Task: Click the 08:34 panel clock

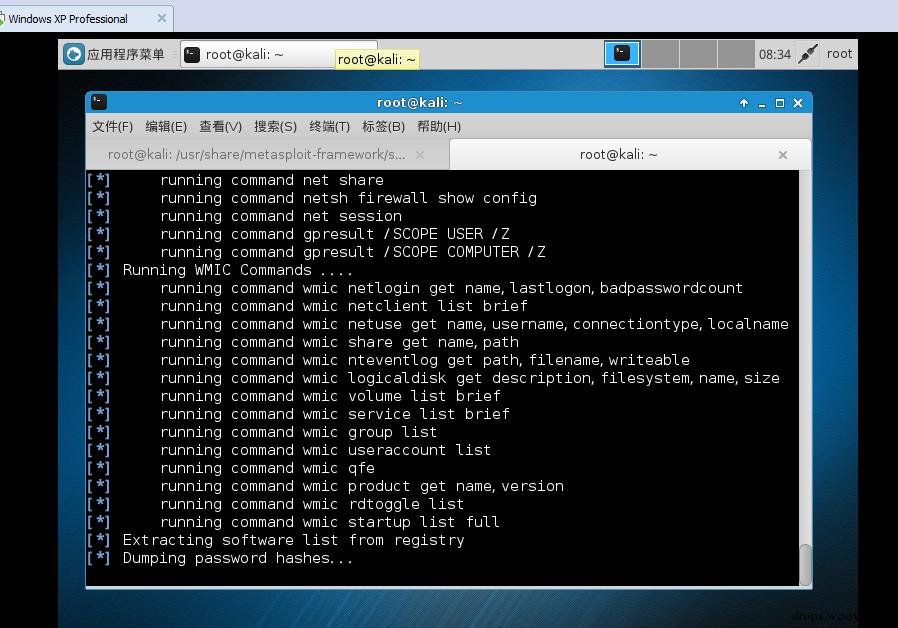Action: click(x=774, y=54)
